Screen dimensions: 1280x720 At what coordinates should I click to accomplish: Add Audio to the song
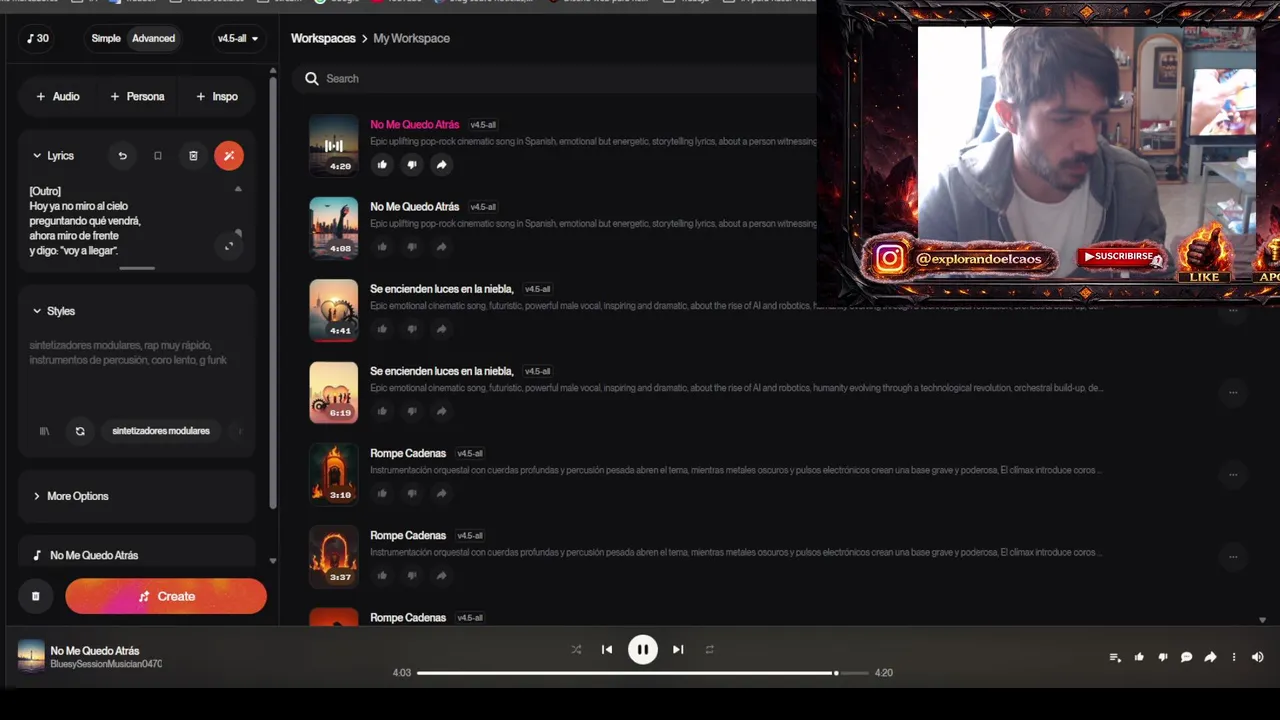(58, 96)
